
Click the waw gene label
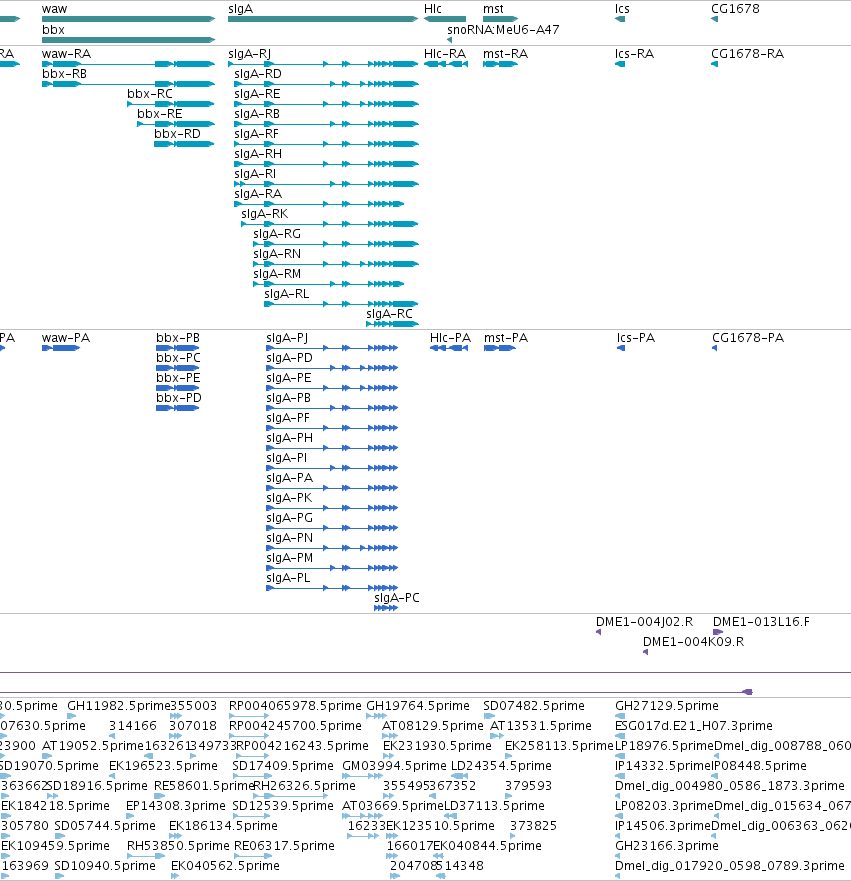[54, 9]
